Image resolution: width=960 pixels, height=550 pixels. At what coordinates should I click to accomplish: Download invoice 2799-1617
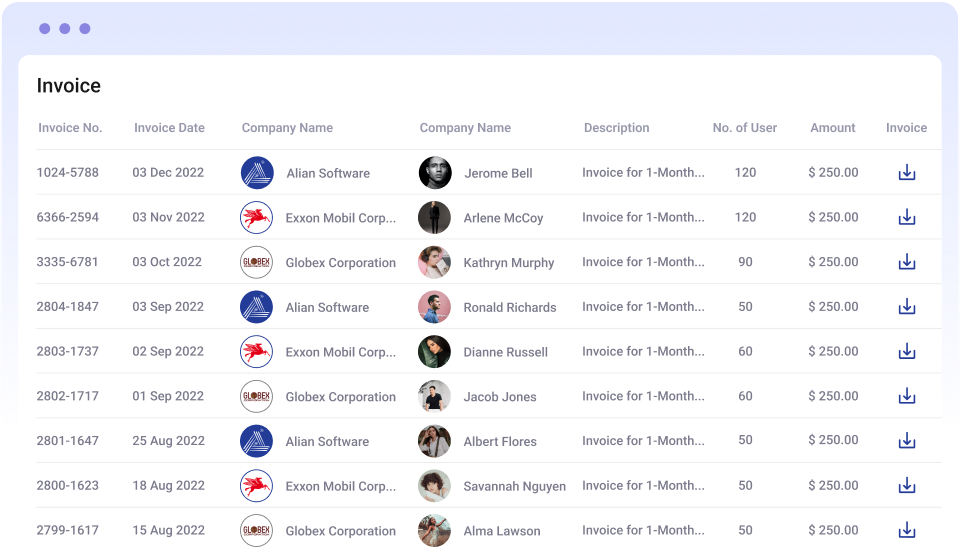pos(906,530)
